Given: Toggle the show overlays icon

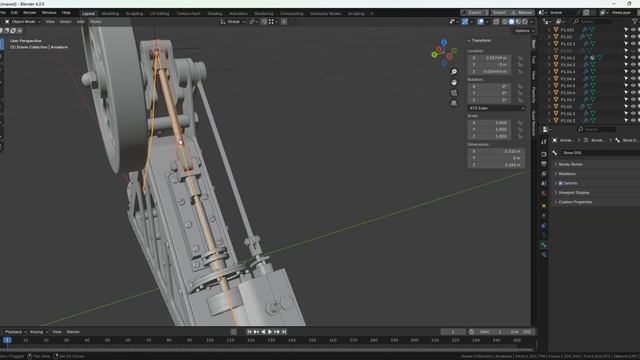Looking at the screenshot, I should [481, 22].
